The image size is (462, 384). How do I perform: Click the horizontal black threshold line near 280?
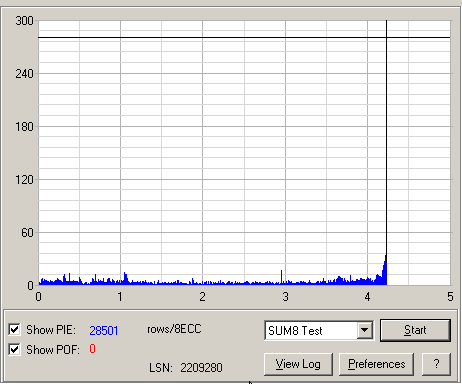[x=244, y=38]
